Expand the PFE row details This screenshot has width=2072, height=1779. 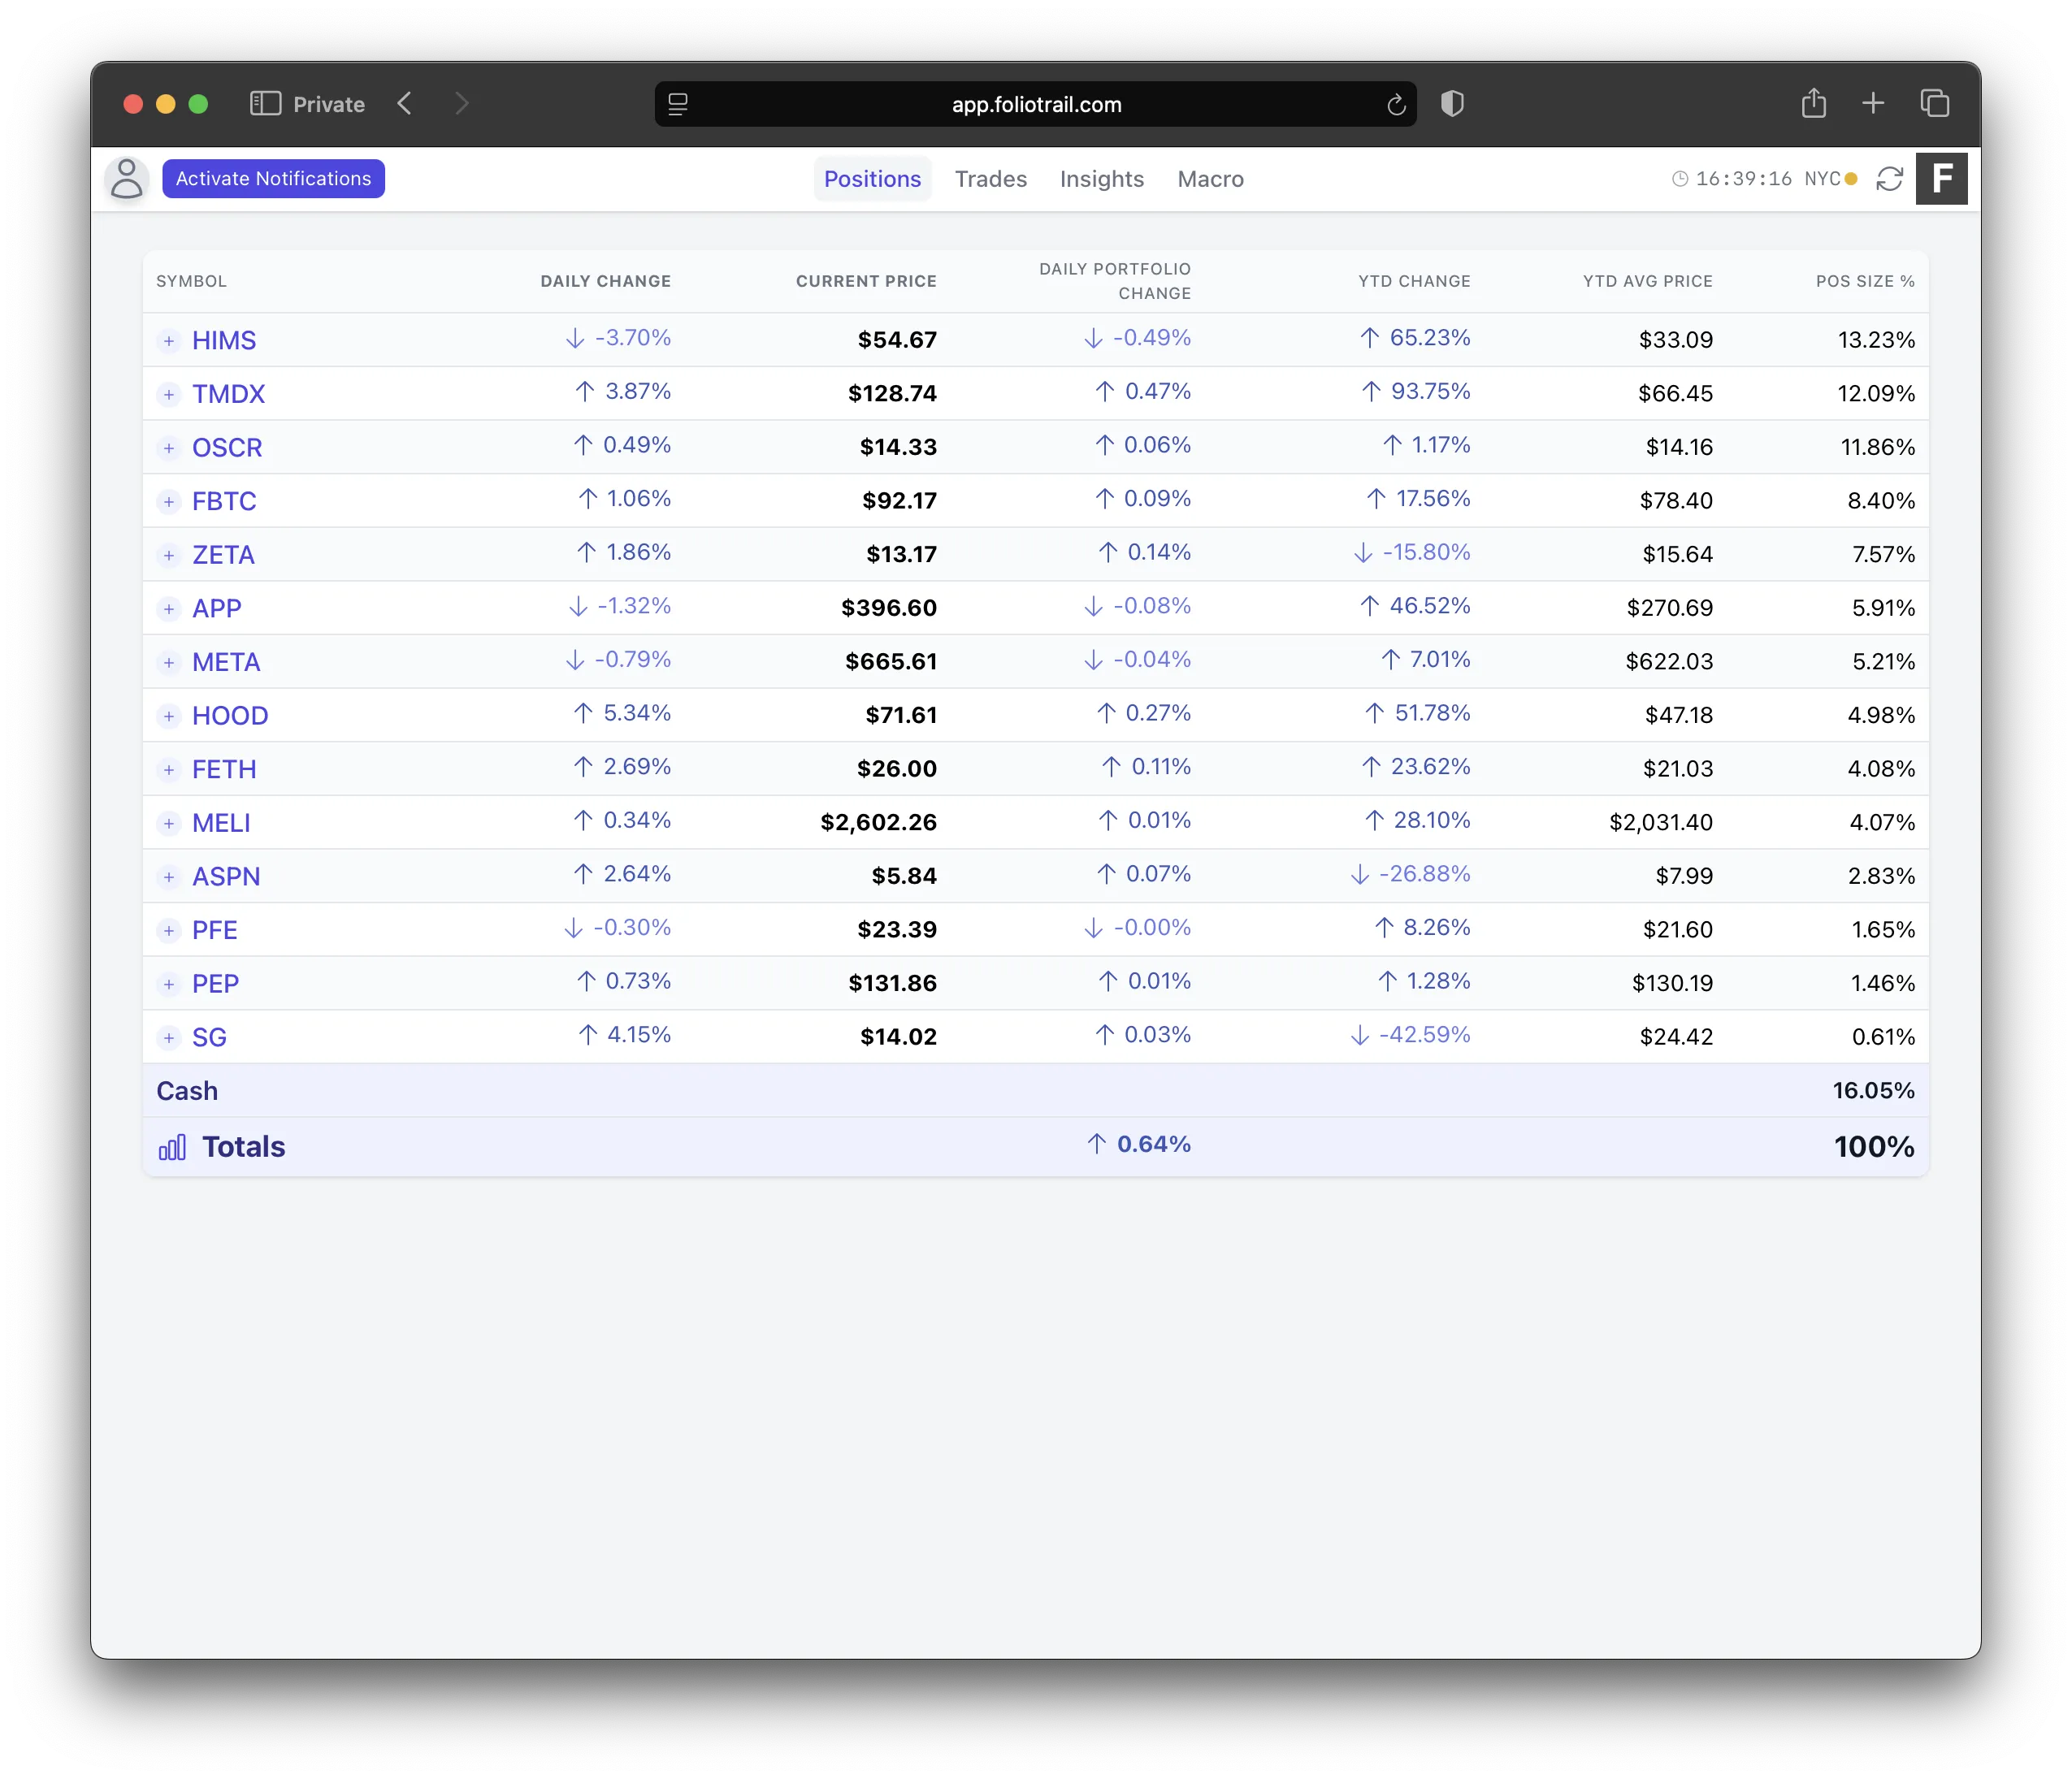tap(169, 931)
